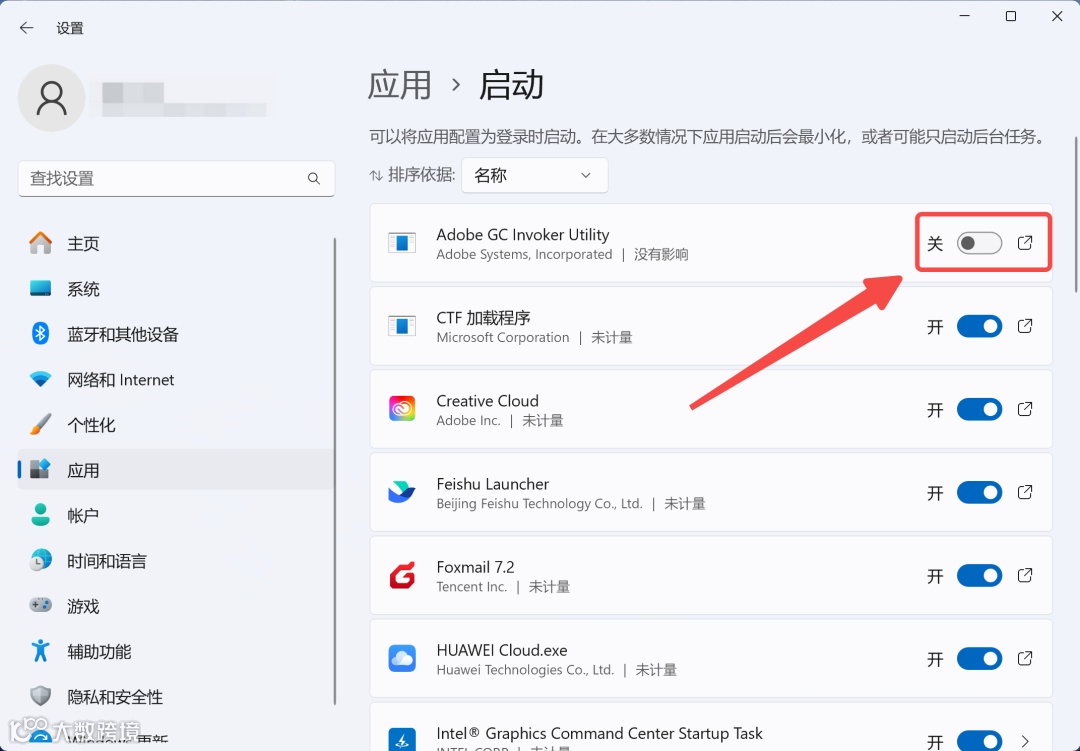1080x751 pixels.
Task: Open file location for CTF 加载程序
Action: pyautogui.click(x=1025, y=326)
